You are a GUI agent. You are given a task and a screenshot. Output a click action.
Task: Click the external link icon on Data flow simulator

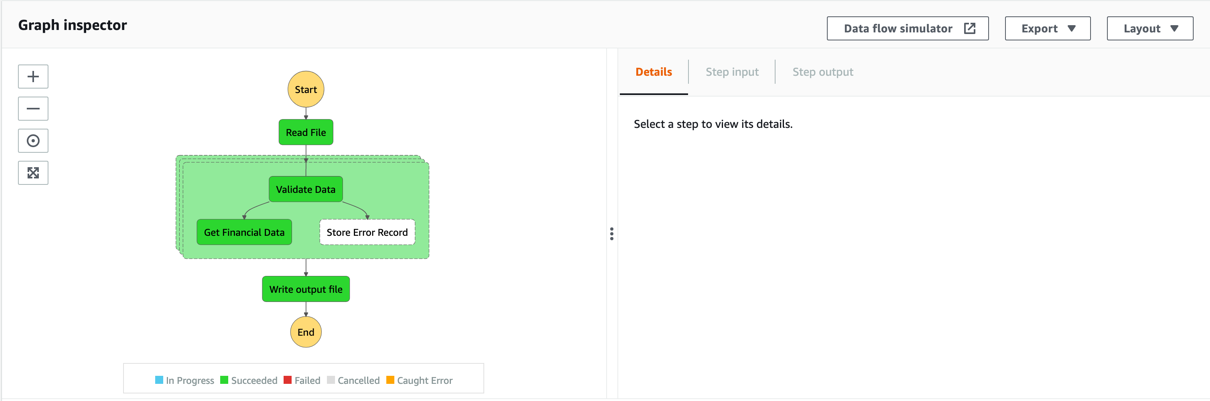tap(969, 29)
